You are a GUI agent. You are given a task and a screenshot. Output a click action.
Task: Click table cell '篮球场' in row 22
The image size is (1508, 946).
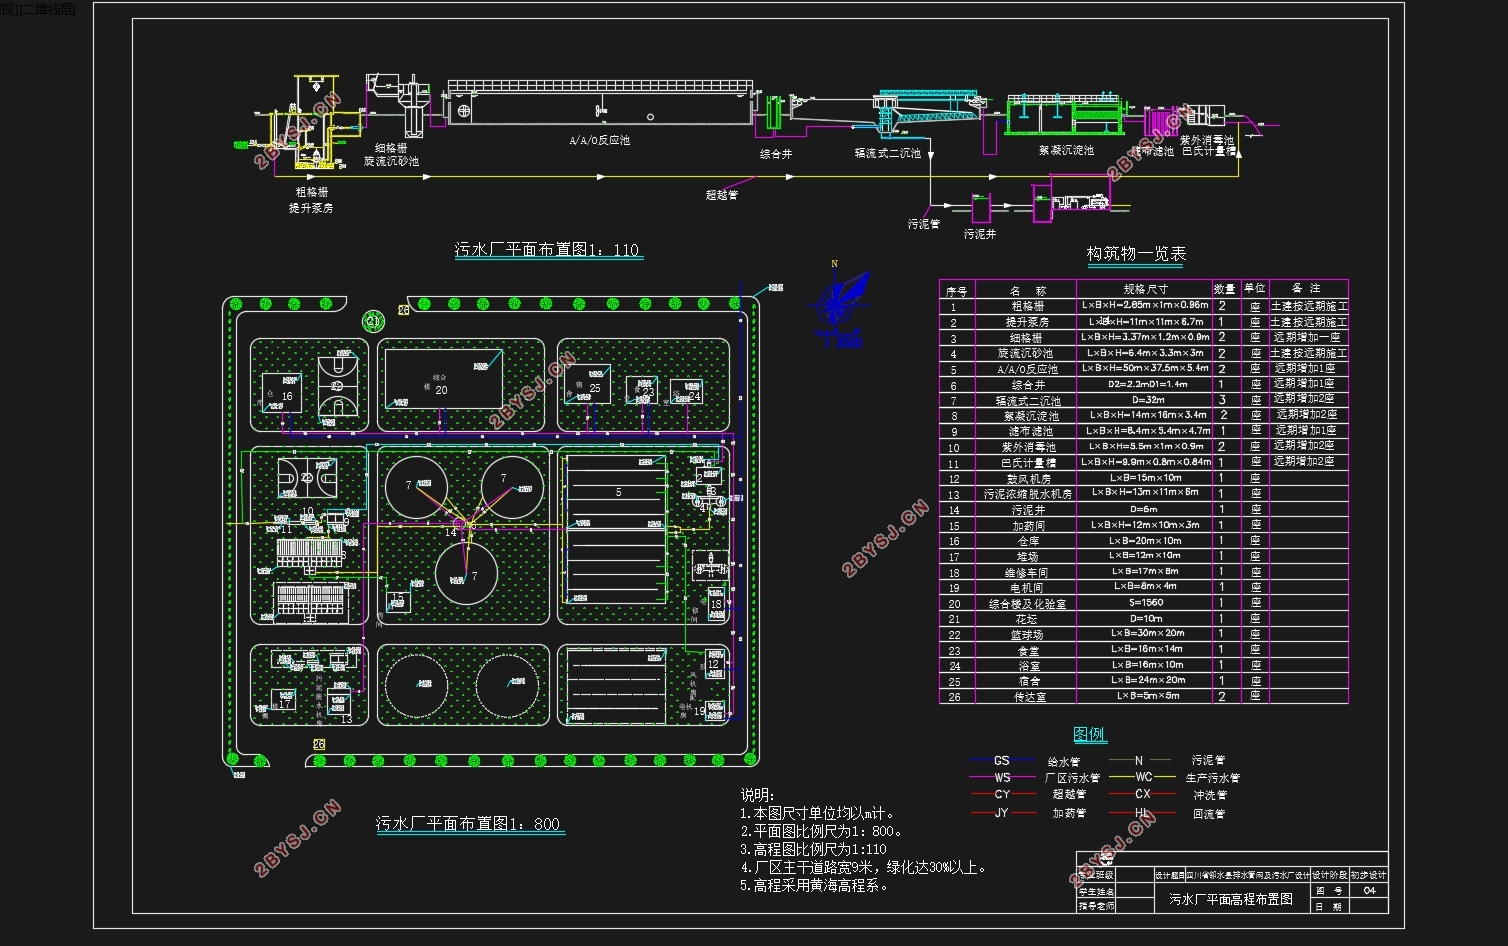coord(1027,635)
